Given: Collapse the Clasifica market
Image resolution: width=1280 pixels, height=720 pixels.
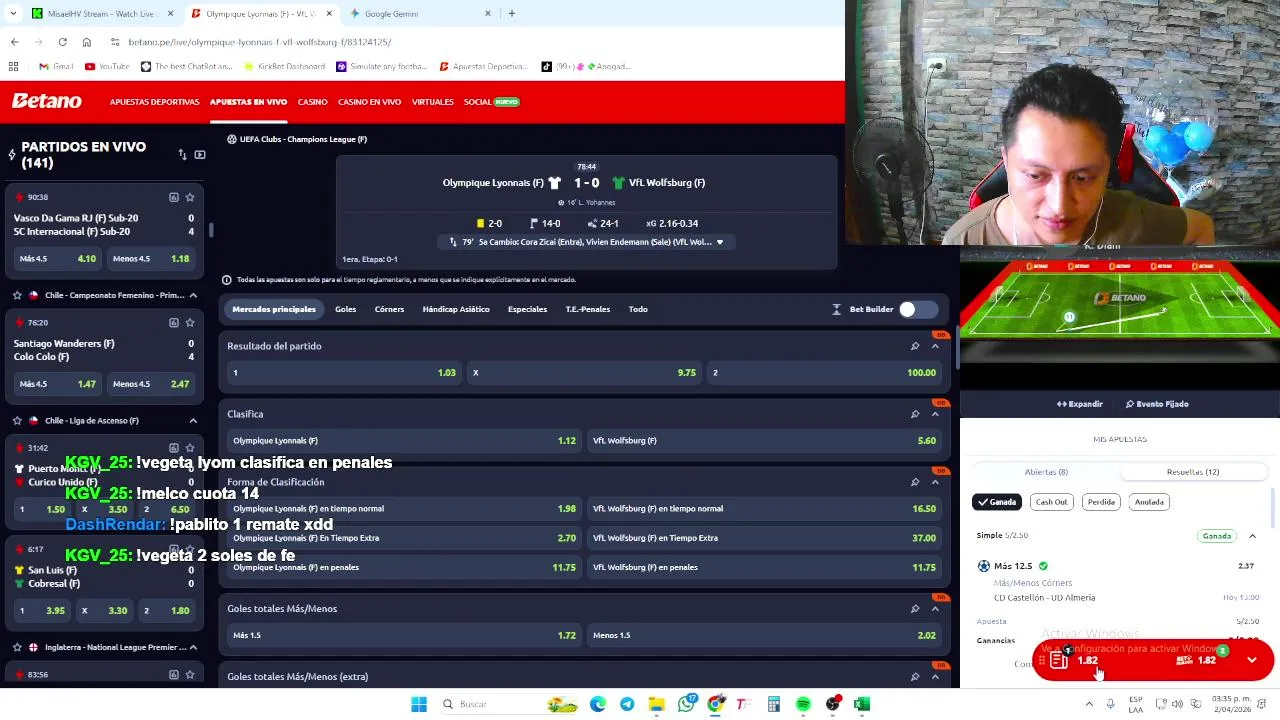Looking at the screenshot, I should pyautogui.click(x=935, y=414).
